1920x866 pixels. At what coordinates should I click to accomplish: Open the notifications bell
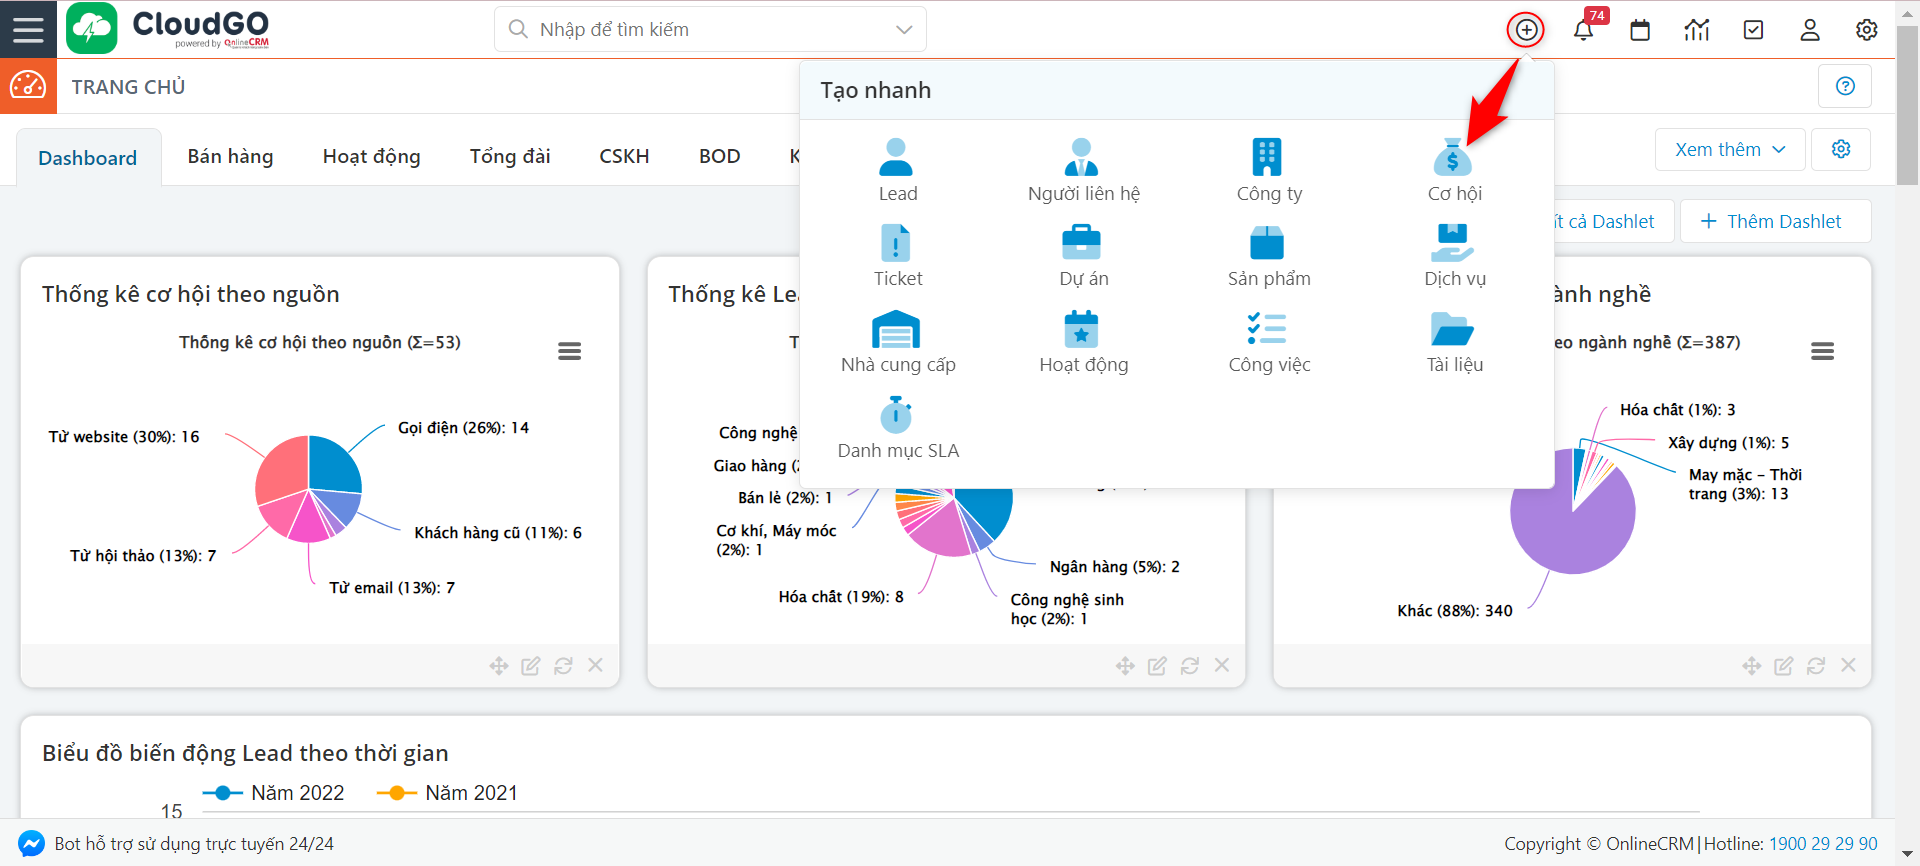1583,30
